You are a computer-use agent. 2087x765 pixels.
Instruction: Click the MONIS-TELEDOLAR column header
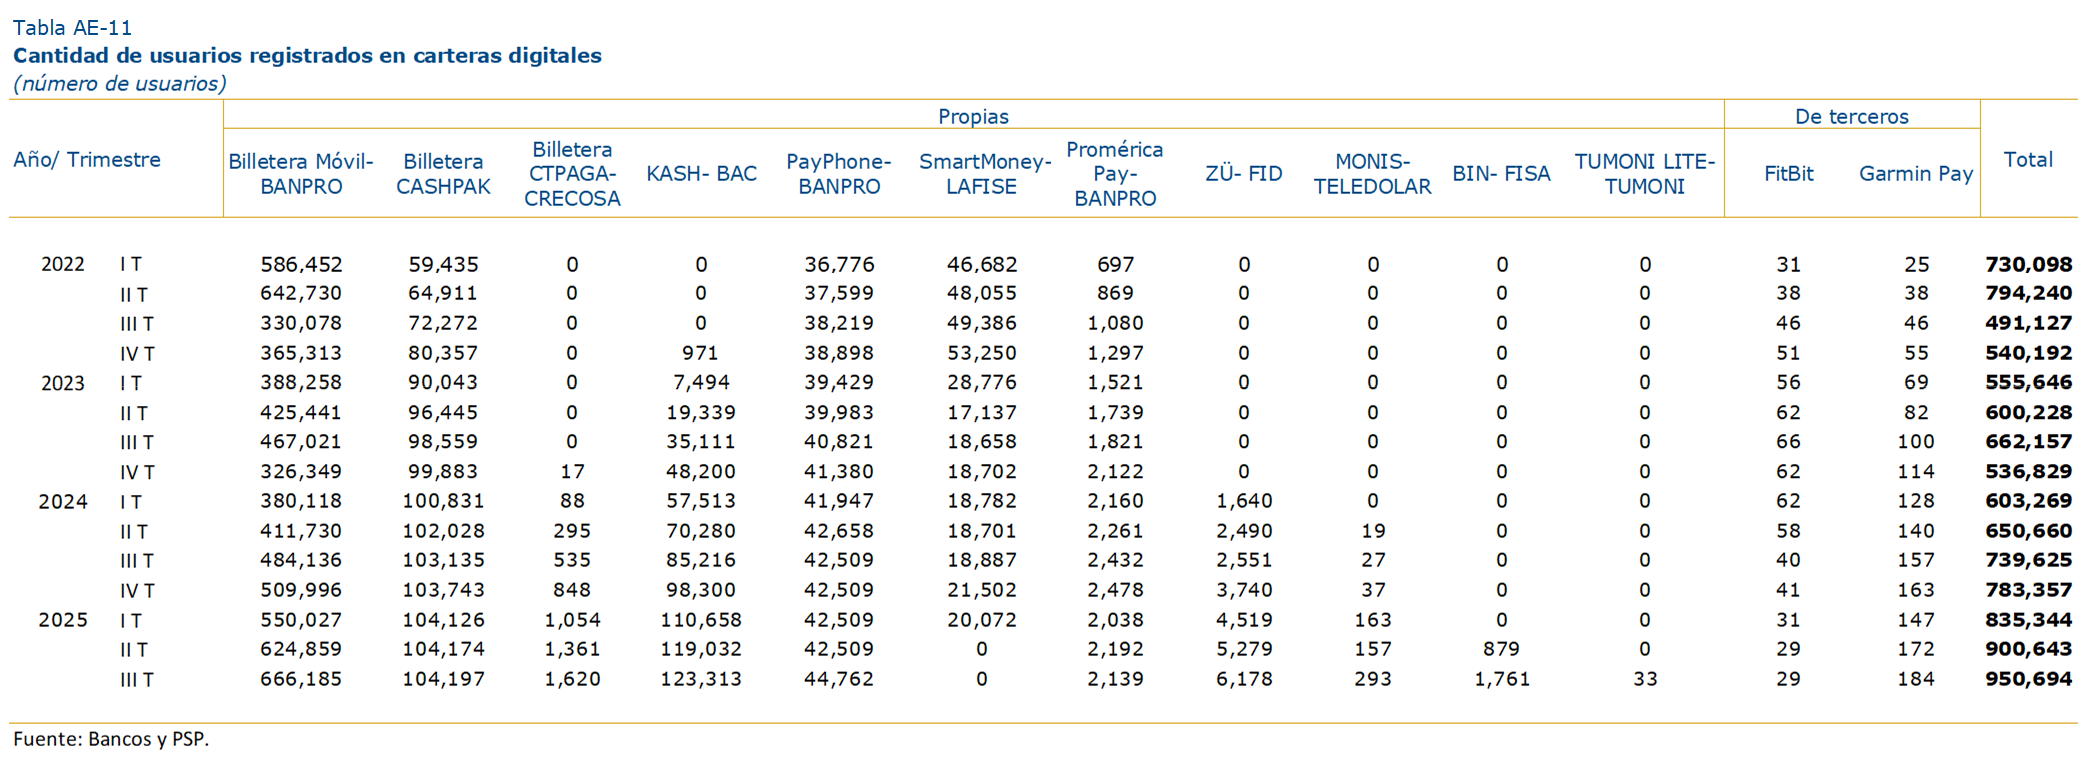click(x=1372, y=174)
